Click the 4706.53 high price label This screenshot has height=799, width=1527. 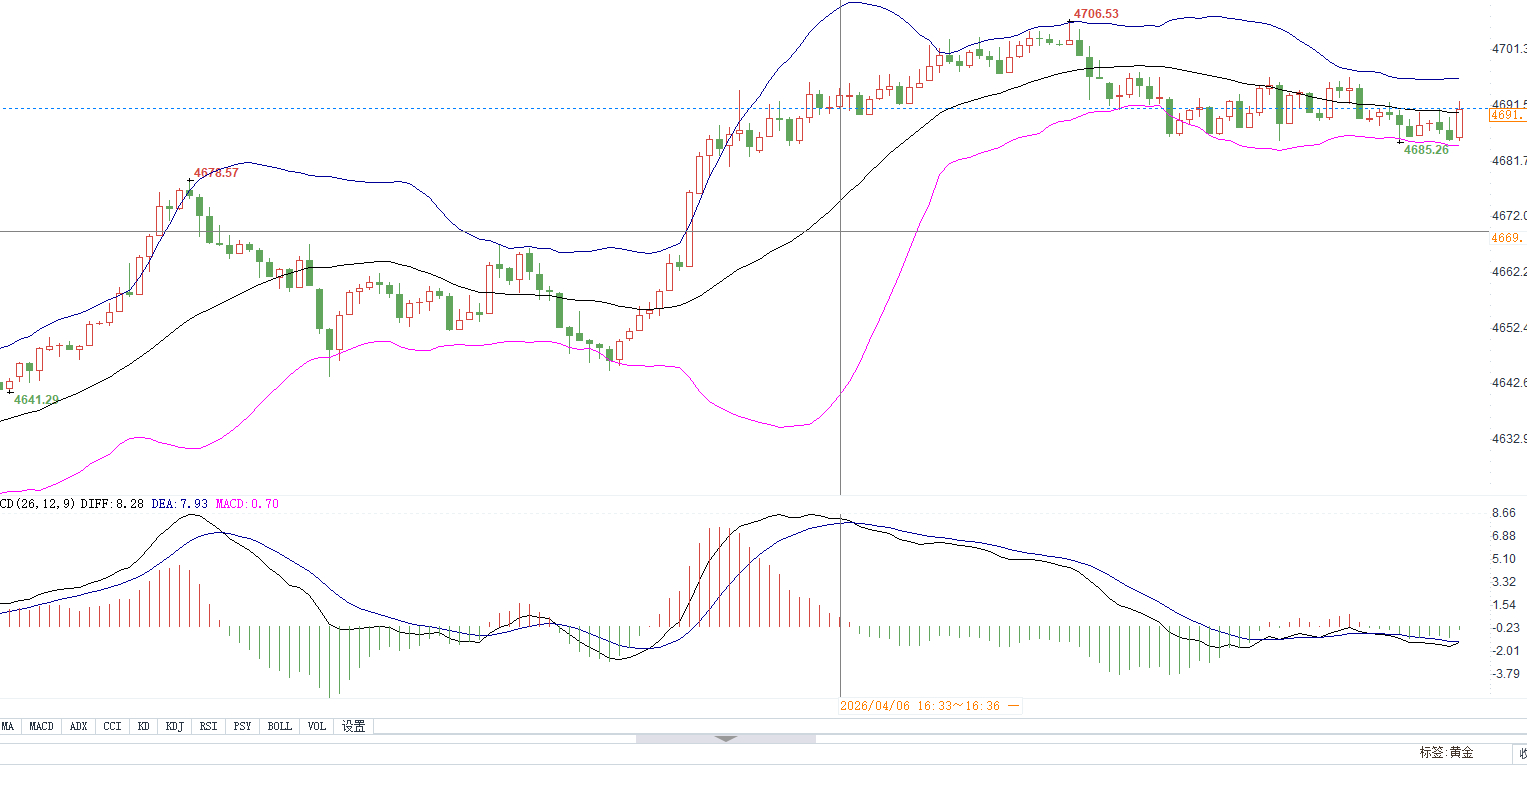(x=1096, y=14)
